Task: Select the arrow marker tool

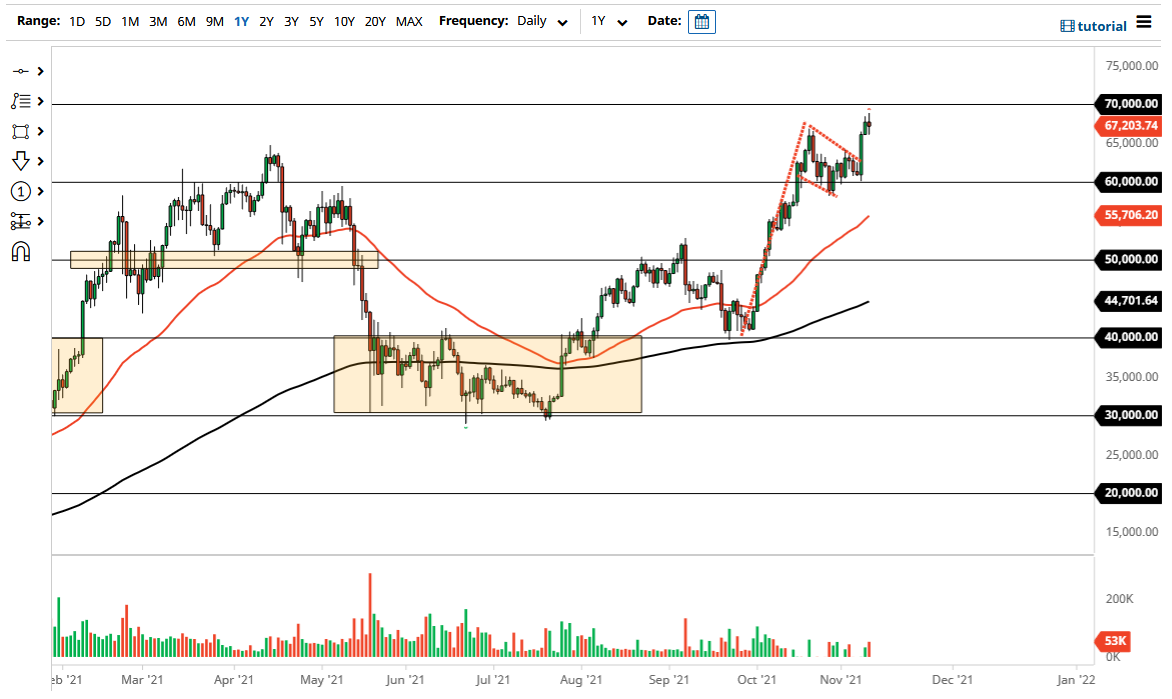Action: click(x=20, y=161)
